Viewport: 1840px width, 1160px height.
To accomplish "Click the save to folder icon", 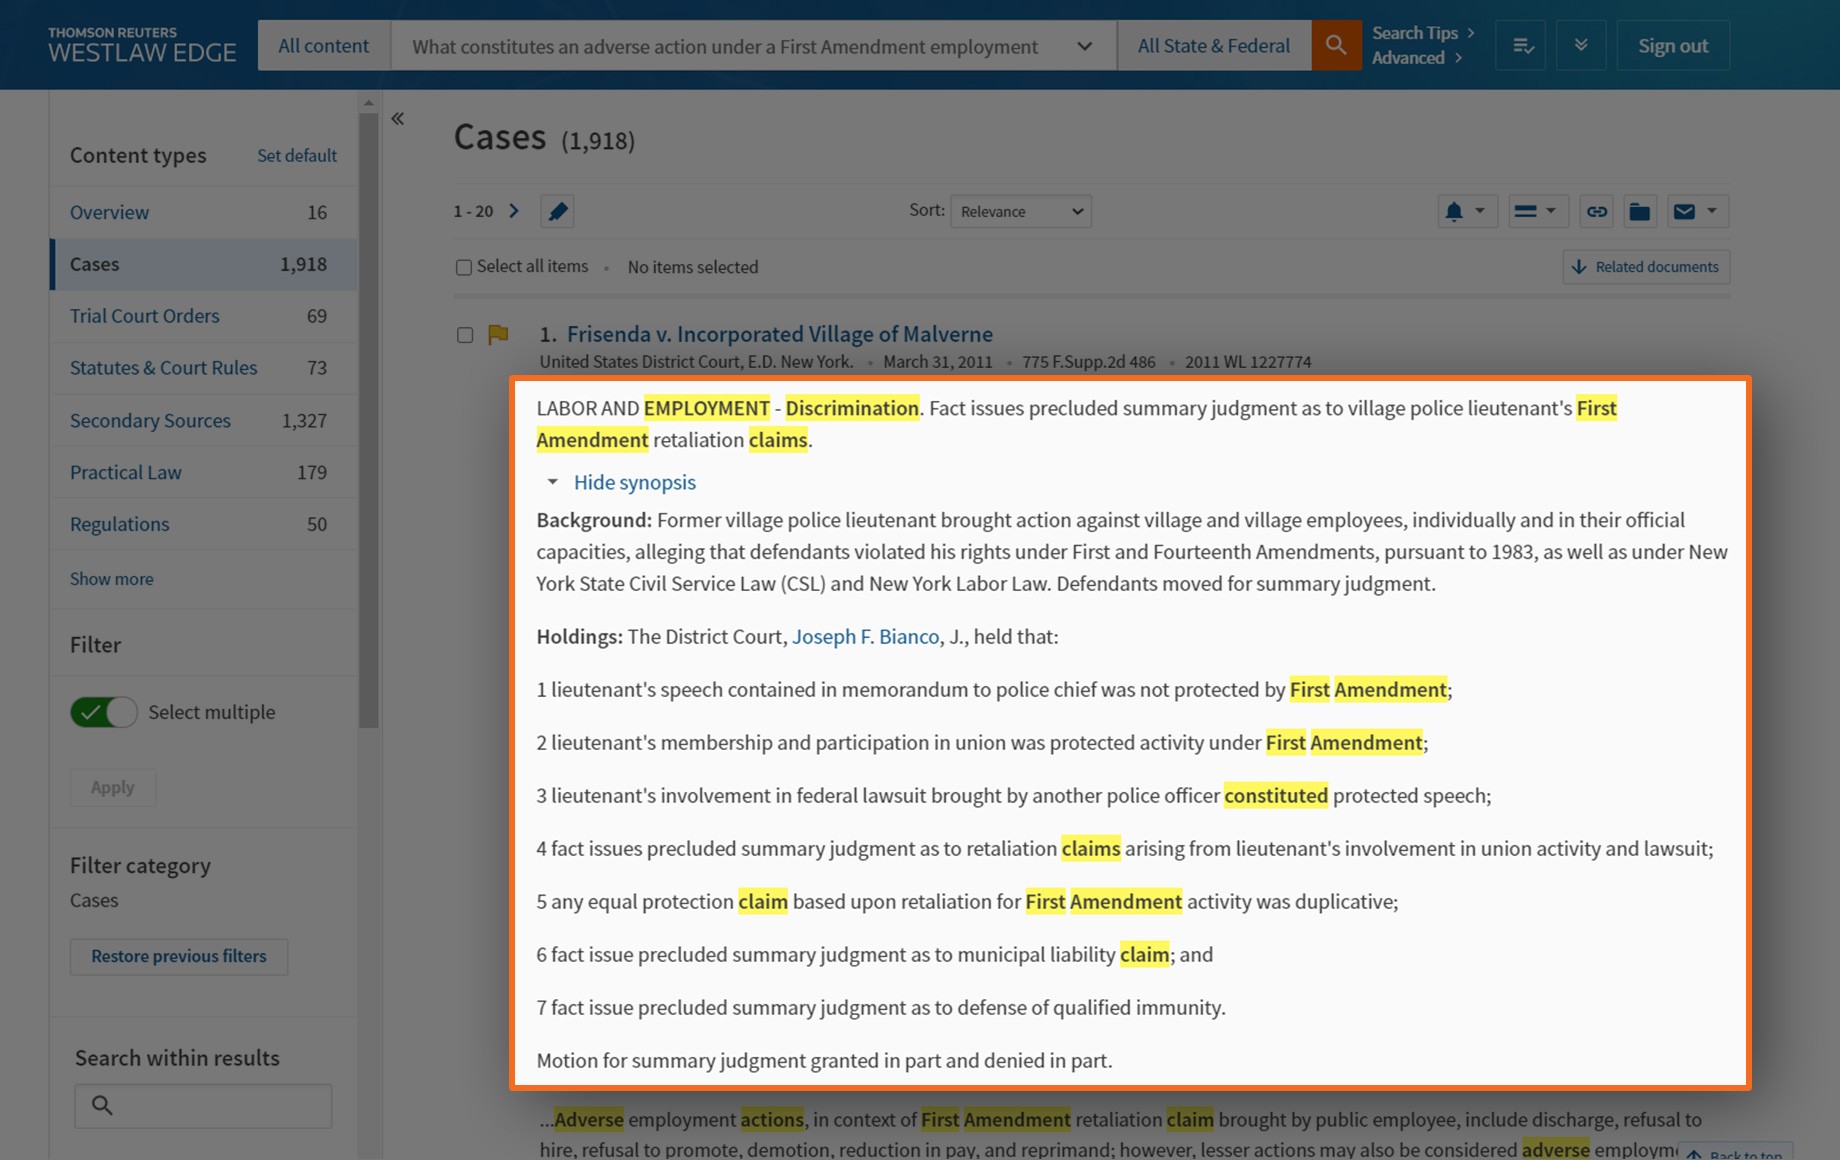I will (1640, 211).
